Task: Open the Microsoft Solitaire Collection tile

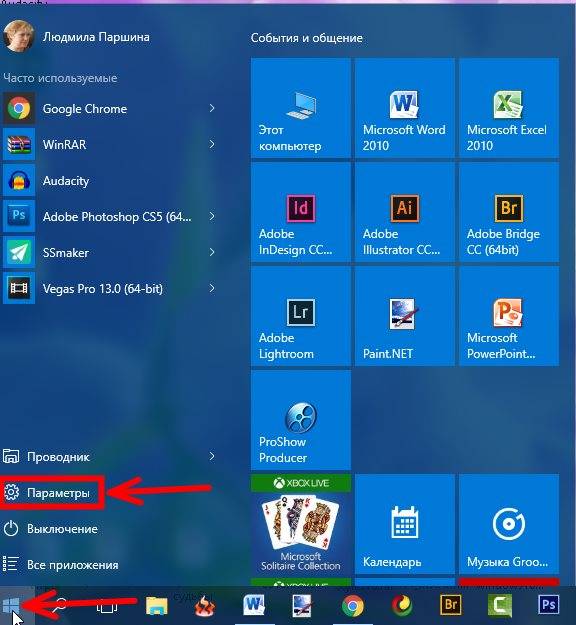Action: [x=301, y=524]
